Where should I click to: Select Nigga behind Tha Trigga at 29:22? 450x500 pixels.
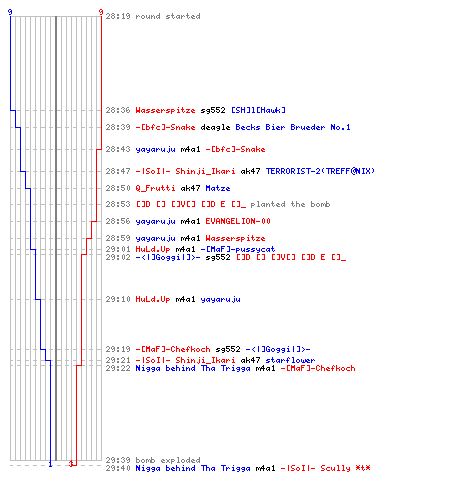tap(193, 368)
